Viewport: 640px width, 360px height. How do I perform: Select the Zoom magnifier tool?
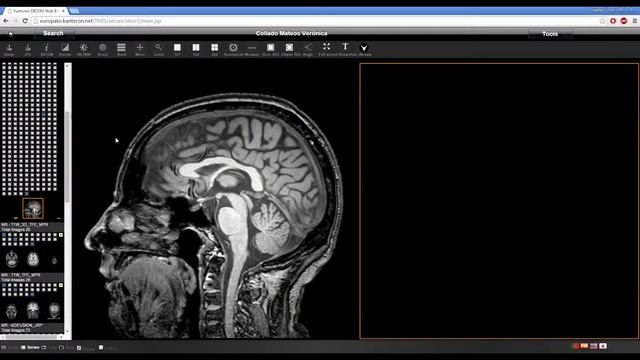158,49
